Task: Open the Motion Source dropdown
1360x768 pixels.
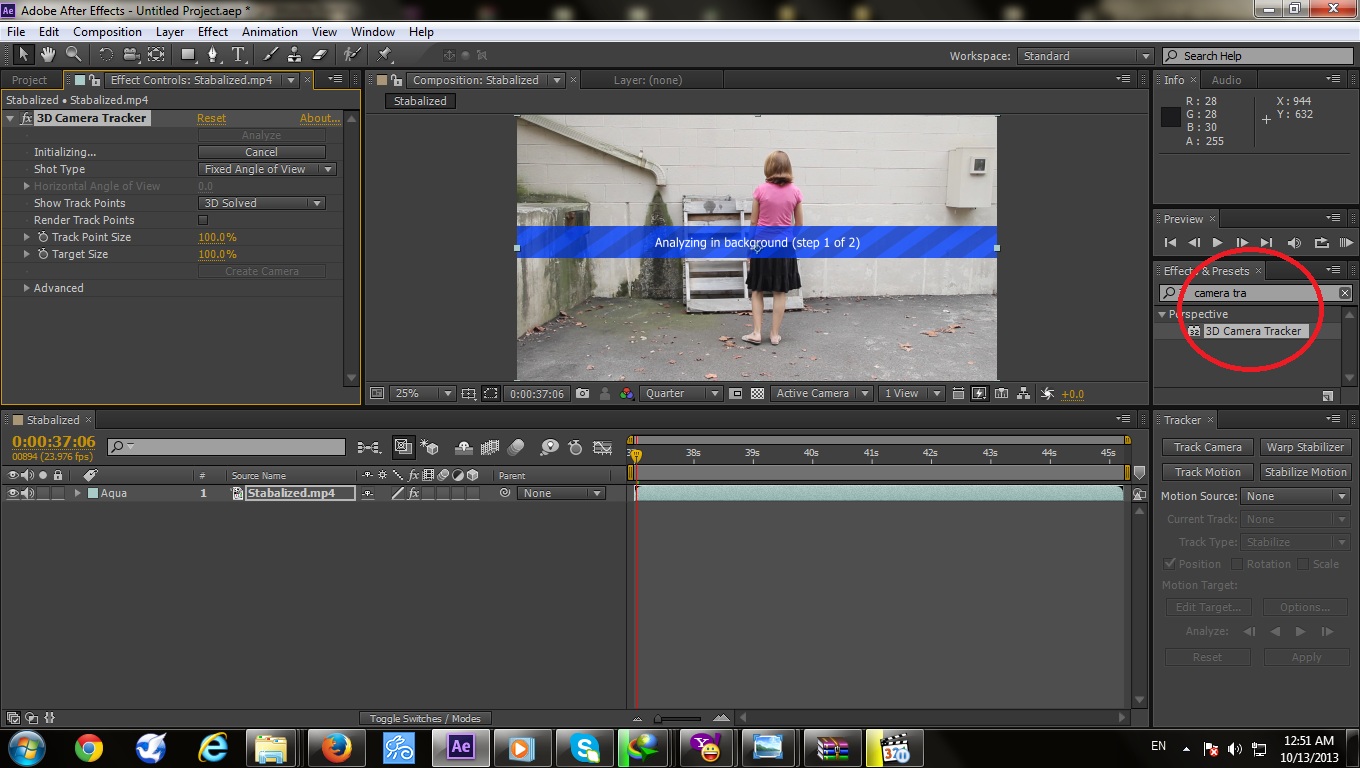Action: [x=1296, y=496]
